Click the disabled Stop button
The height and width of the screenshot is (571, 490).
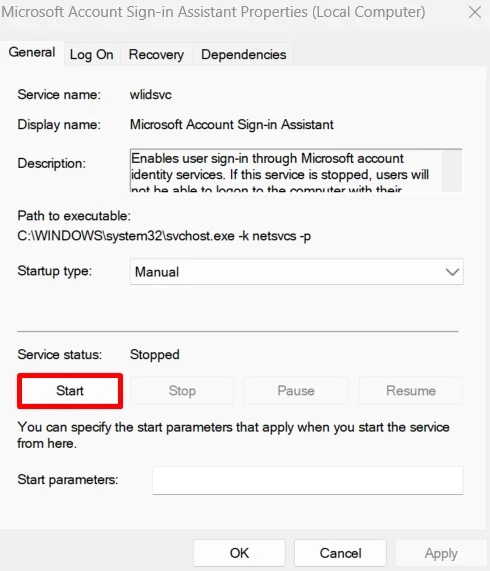click(x=182, y=391)
